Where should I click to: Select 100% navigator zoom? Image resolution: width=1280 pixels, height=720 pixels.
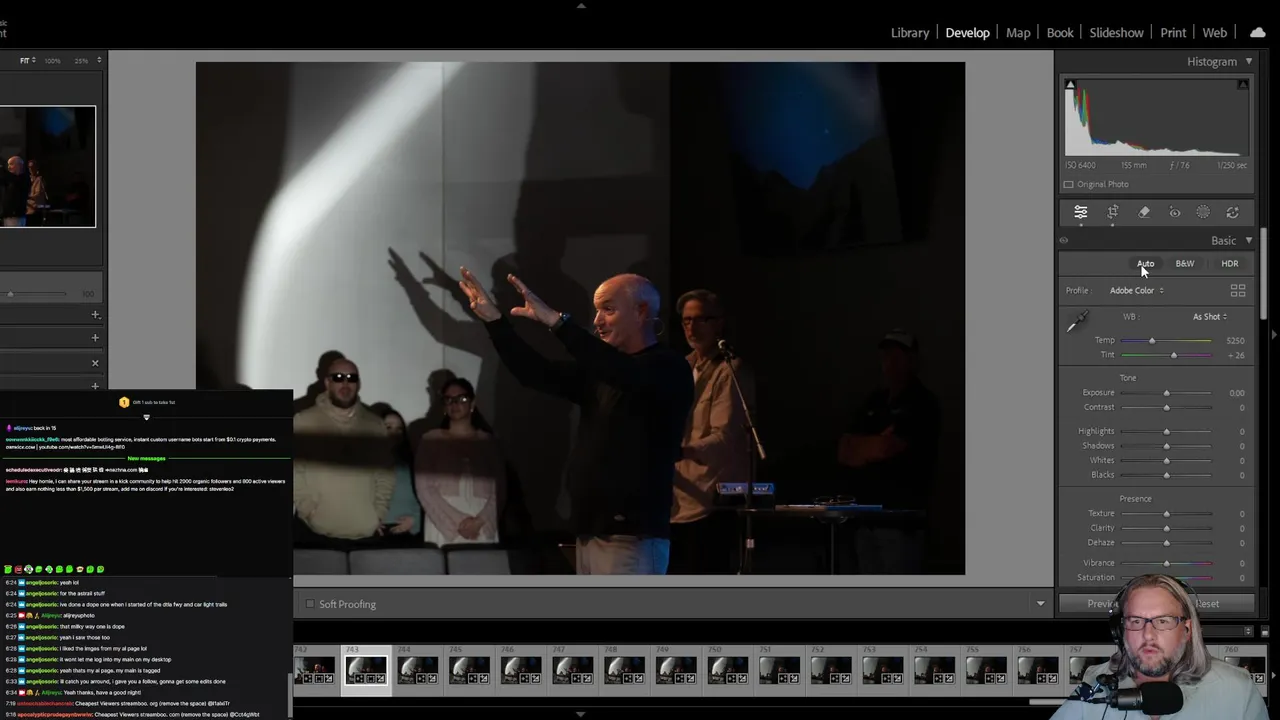pyautogui.click(x=52, y=60)
